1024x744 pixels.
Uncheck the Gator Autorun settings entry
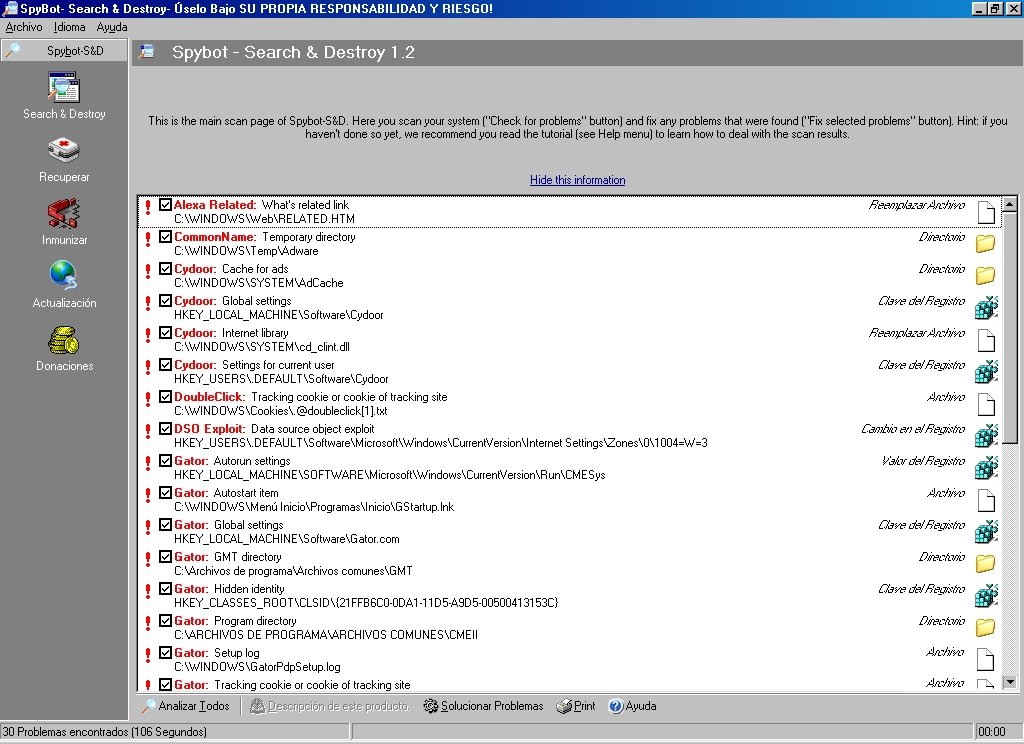pos(165,461)
